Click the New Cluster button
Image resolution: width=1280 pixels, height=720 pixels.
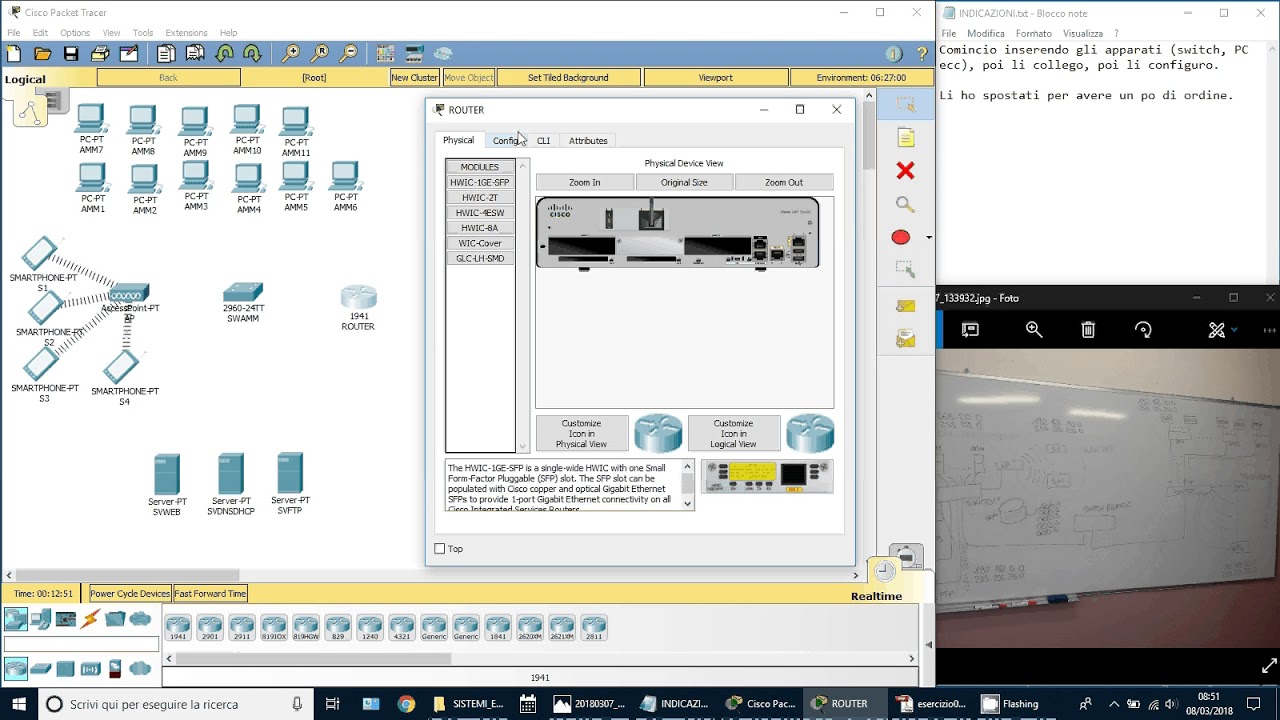[x=414, y=77]
